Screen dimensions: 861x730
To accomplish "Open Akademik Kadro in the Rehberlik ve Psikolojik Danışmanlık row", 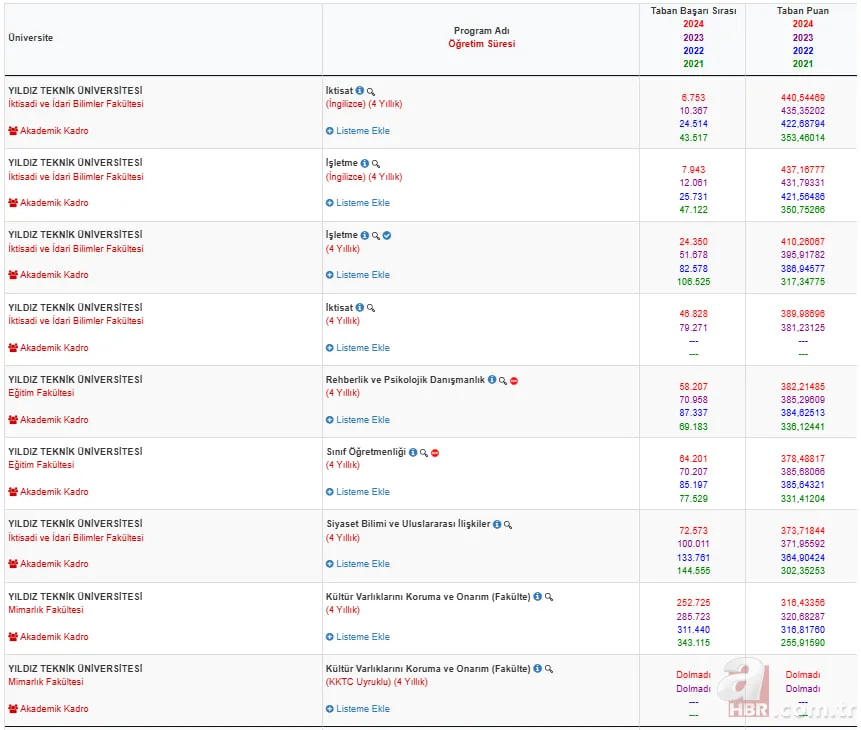I will tap(48, 420).
